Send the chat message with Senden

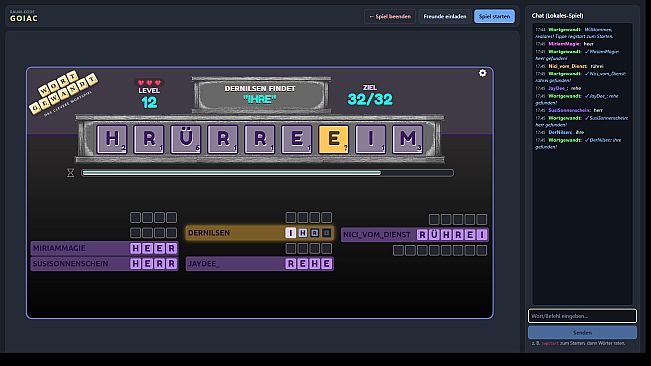point(582,332)
